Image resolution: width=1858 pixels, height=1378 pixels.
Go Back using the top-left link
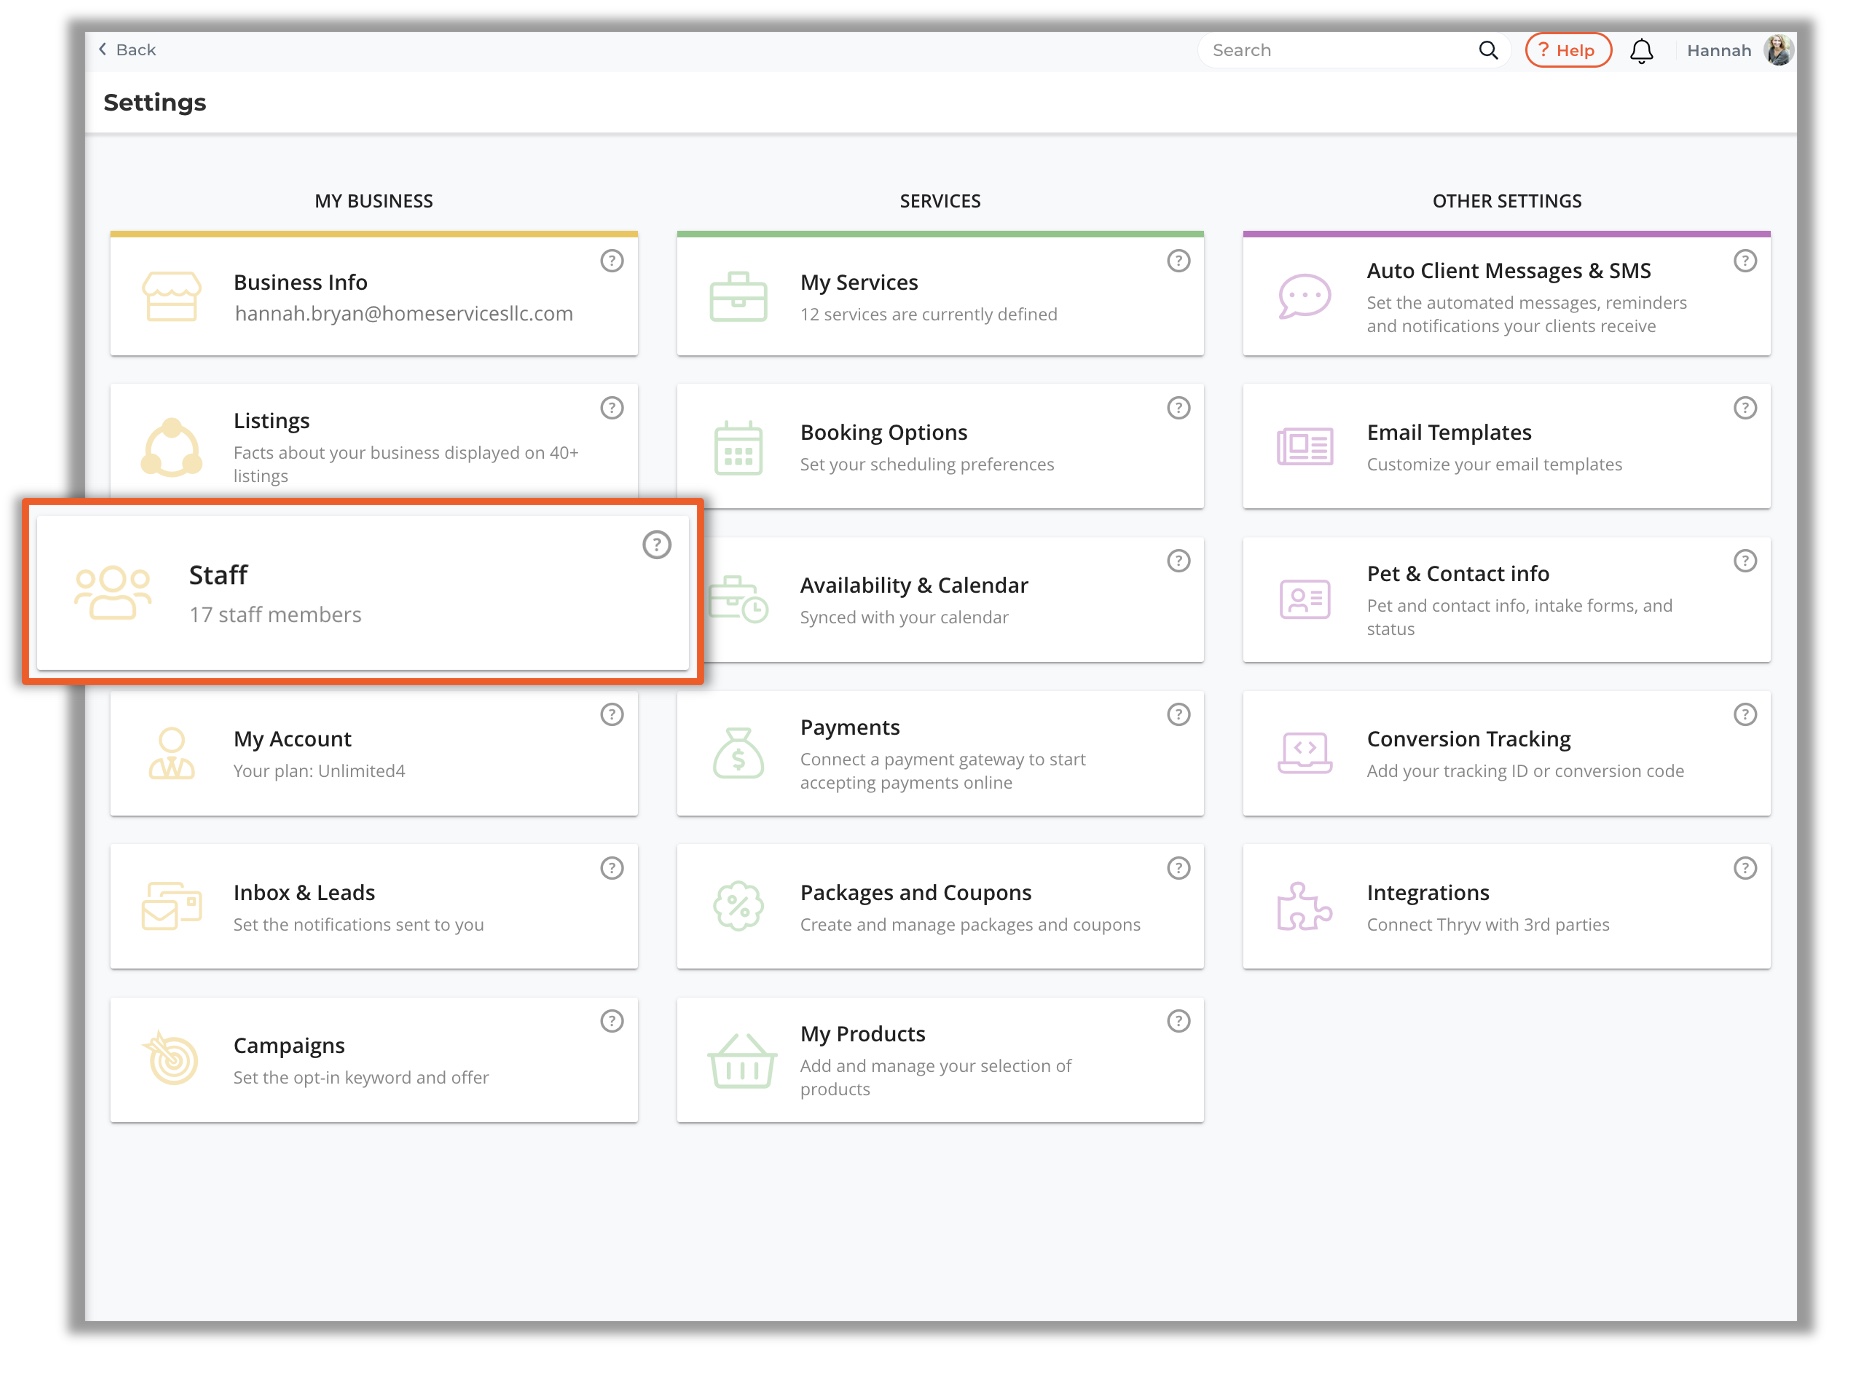point(127,49)
